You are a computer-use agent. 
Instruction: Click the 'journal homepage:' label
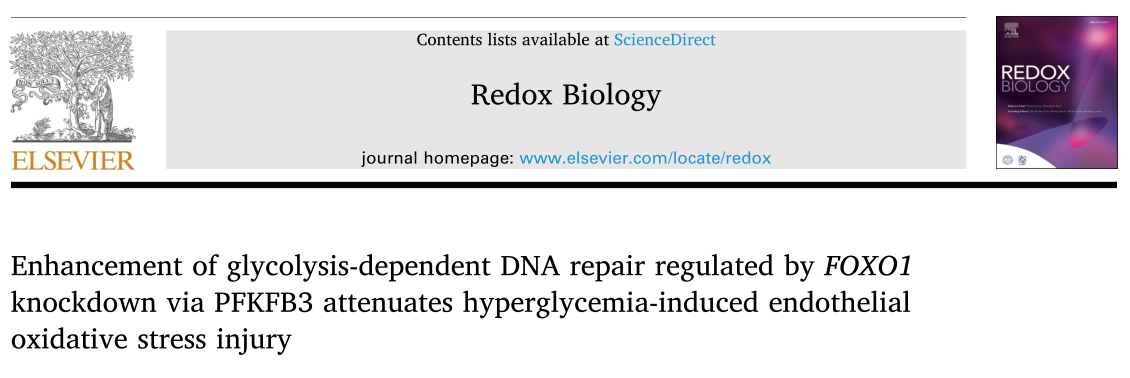437,158
